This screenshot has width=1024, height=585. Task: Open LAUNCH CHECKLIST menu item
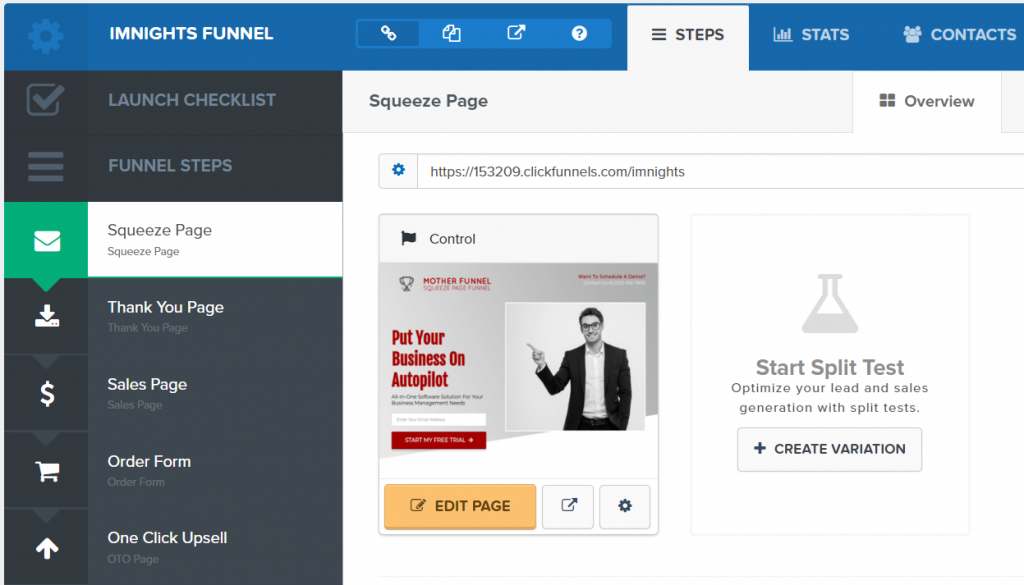pyautogui.click(x=191, y=100)
